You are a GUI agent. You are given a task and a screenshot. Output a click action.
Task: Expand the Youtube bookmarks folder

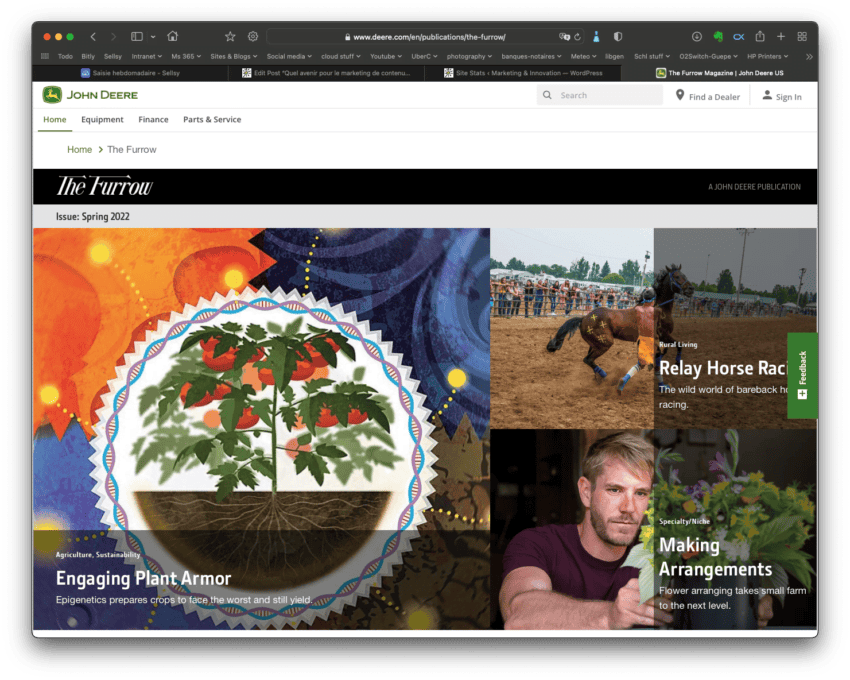(x=386, y=56)
